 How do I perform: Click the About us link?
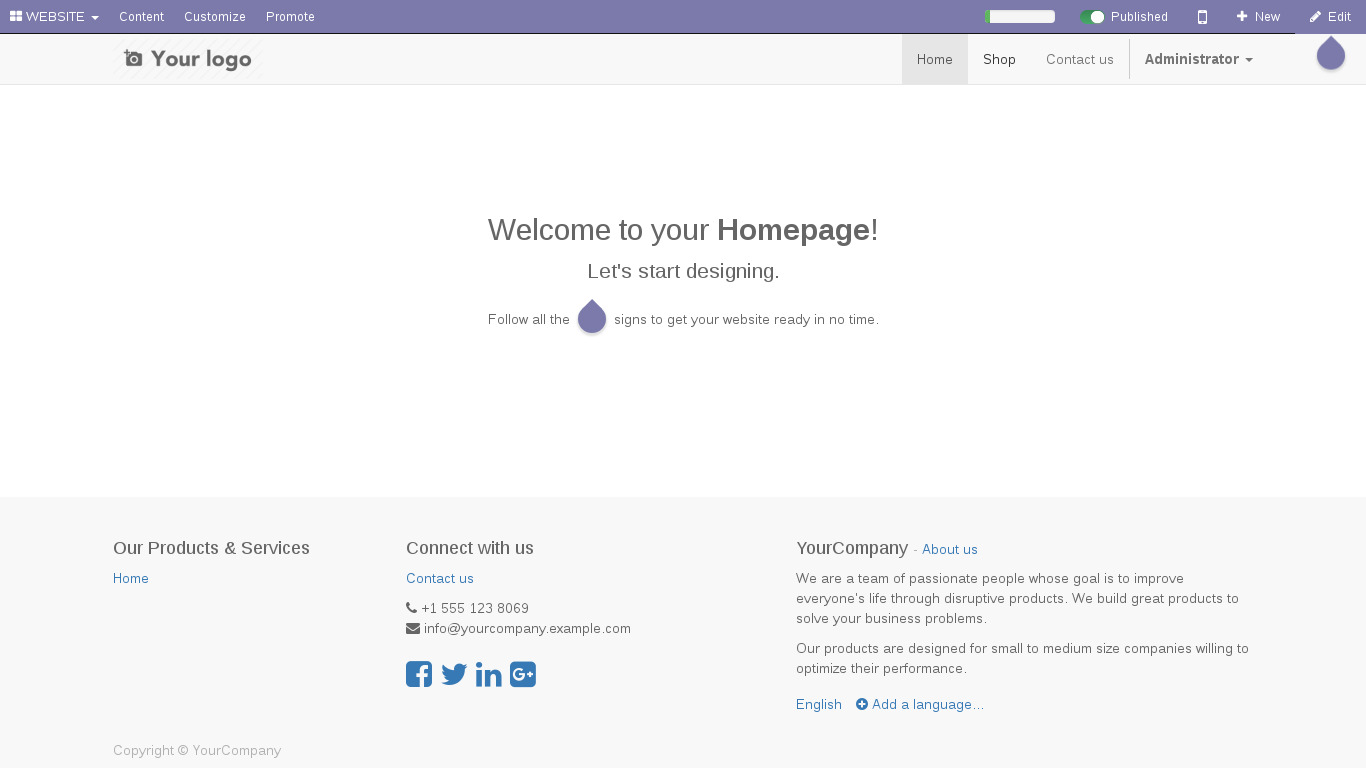pyautogui.click(x=949, y=548)
